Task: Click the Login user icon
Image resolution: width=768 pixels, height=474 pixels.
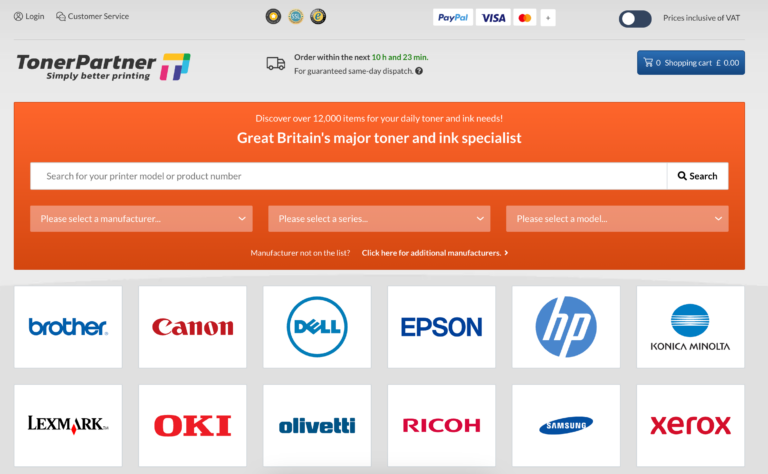Action: pos(18,16)
